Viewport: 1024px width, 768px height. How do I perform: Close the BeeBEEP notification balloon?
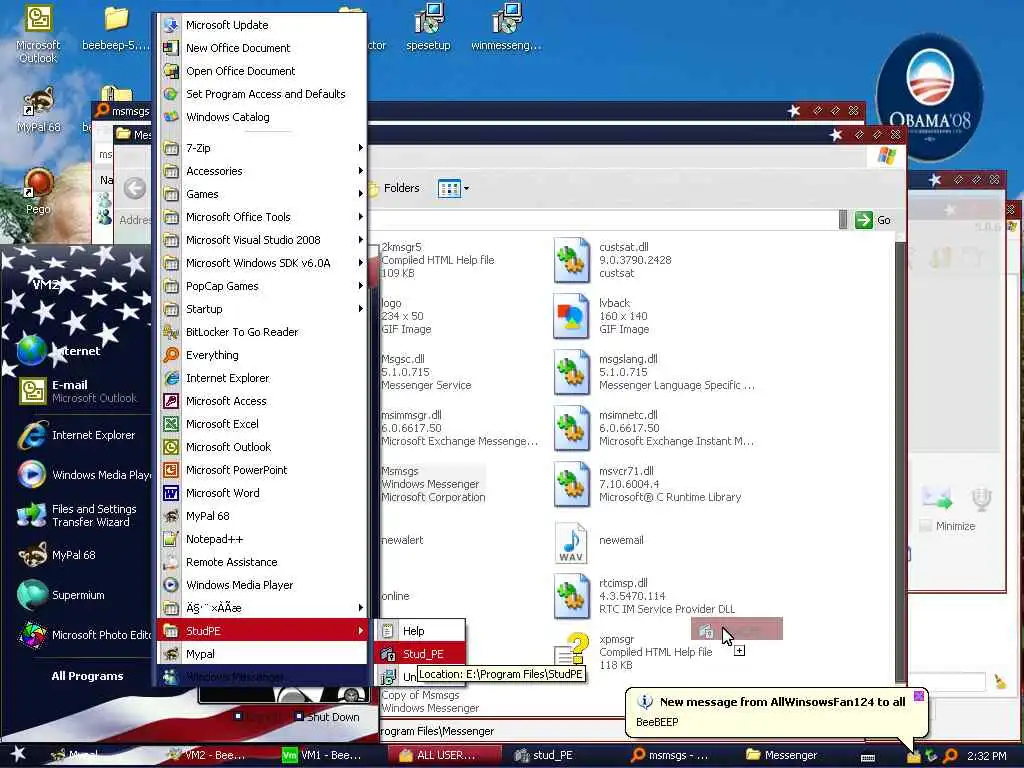[919, 696]
